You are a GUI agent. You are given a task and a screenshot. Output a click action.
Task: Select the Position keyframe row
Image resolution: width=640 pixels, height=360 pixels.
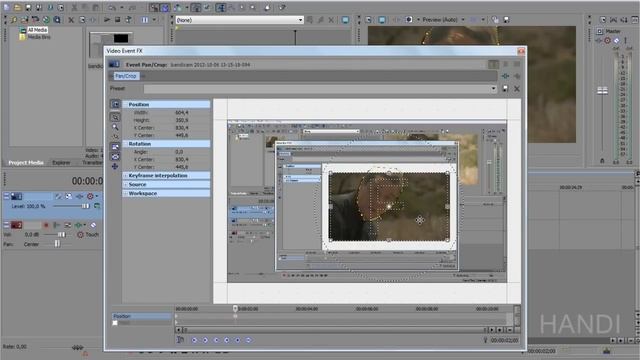coord(141,316)
